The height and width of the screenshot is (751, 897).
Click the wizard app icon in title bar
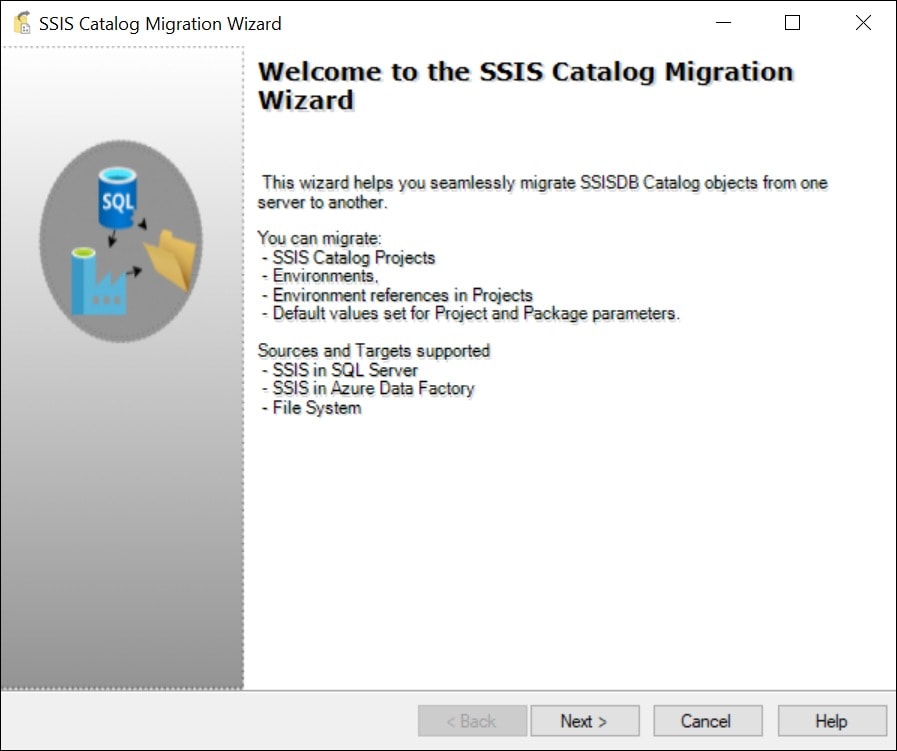coord(22,23)
